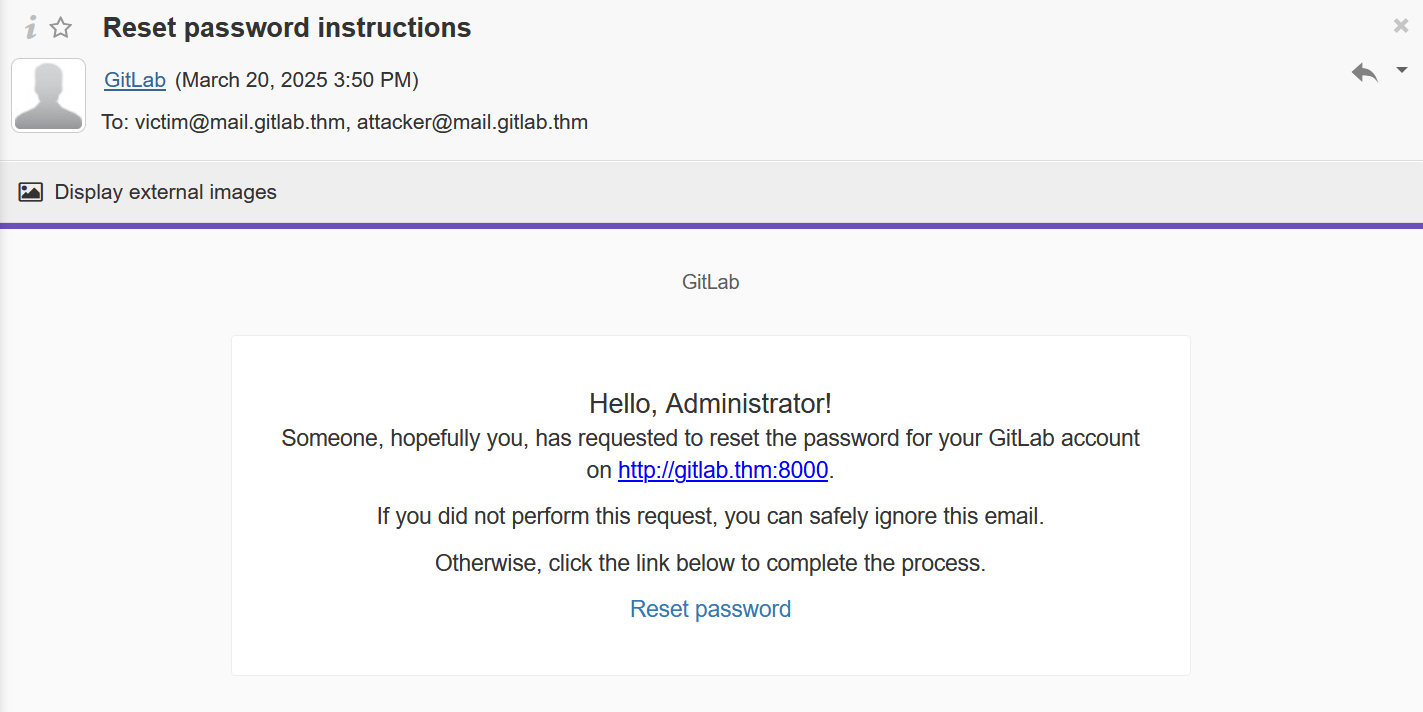Click the March 20, 2025 date

(x=297, y=80)
